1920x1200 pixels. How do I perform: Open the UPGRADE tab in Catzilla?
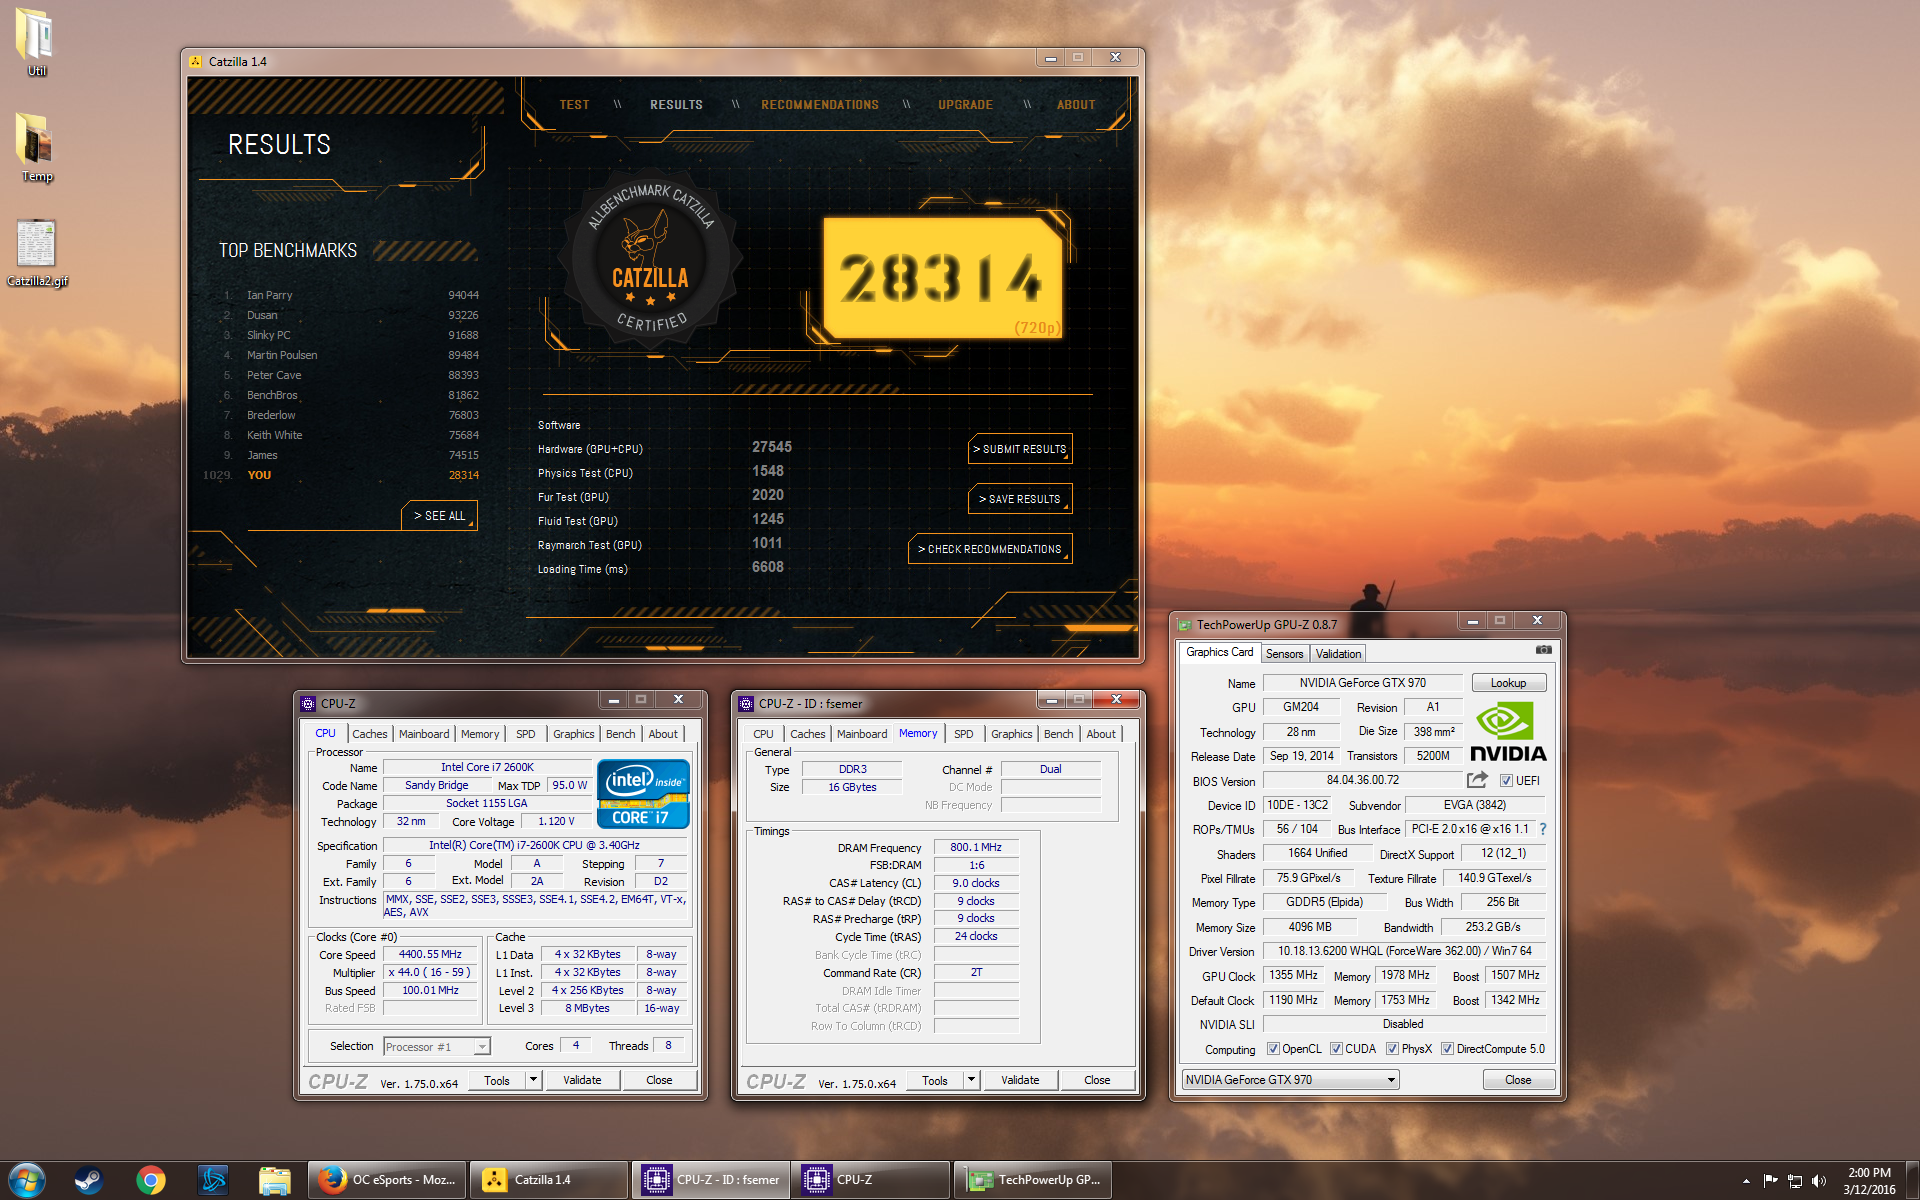[x=965, y=105]
